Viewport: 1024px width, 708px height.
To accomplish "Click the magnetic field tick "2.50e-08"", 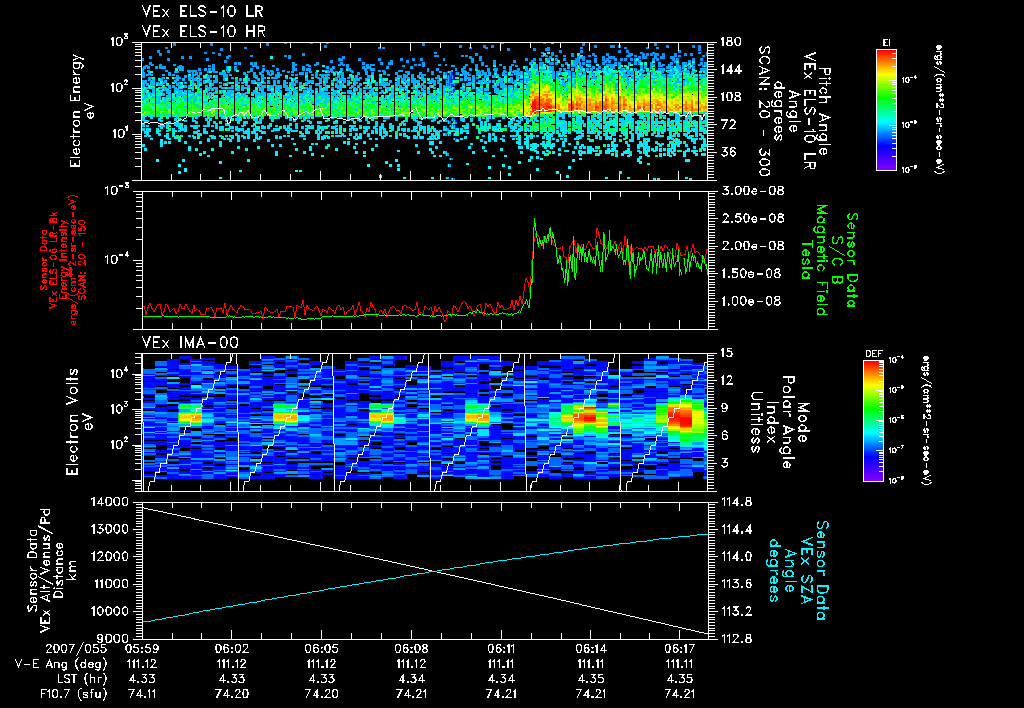I will pyautogui.click(x=752, y=218).
